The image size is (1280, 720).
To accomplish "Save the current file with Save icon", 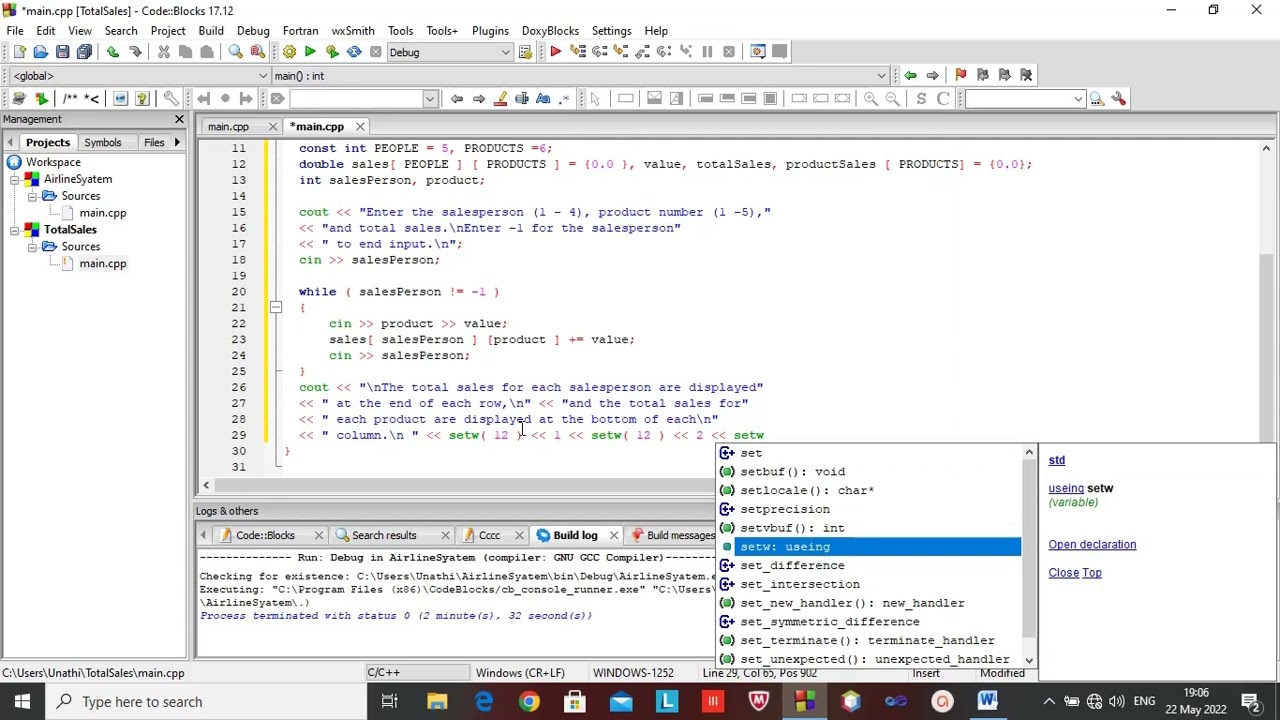I will [x=62, y=52].
